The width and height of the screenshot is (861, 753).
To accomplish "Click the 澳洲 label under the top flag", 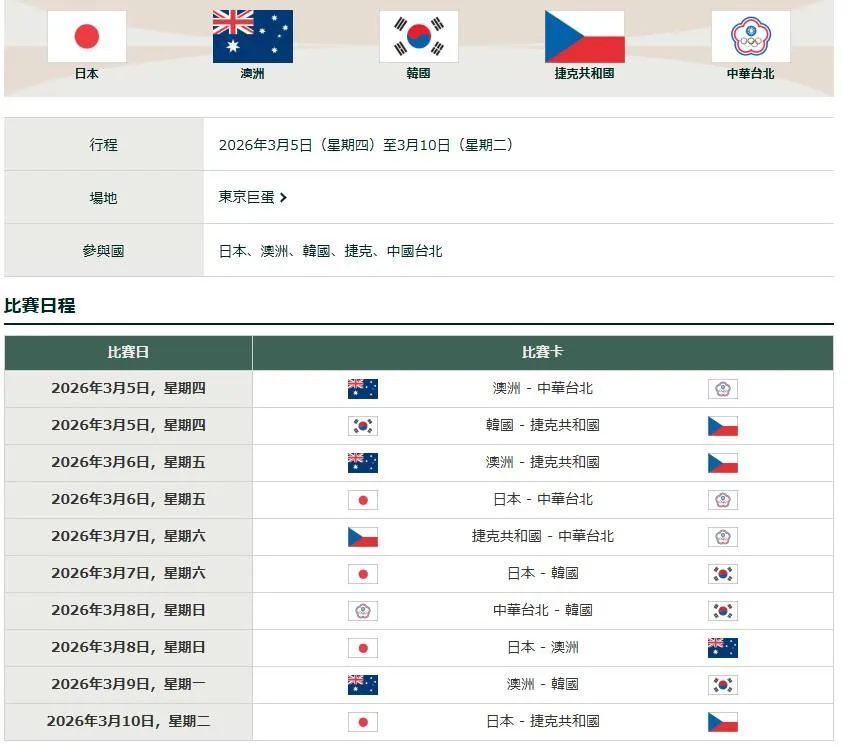I will pos(253,74).
